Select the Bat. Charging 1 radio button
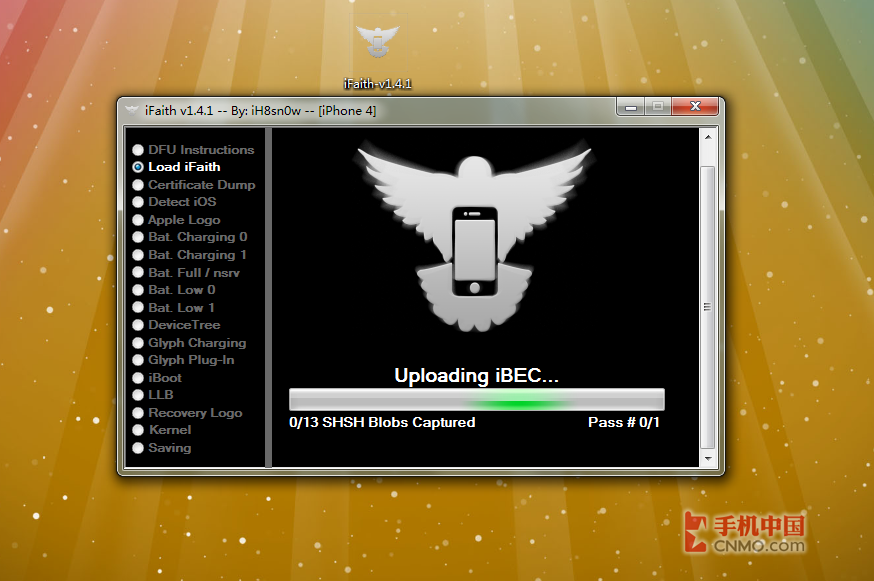This screenshot has width=874, height=581. click(138, 255)
